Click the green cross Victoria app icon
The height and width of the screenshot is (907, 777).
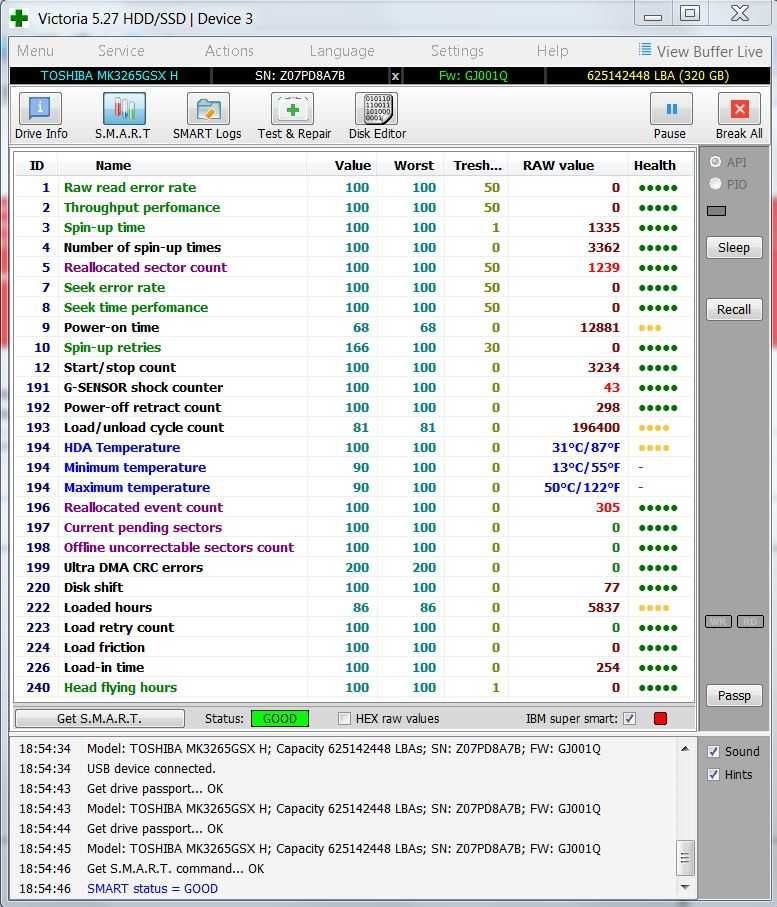pyautogui.click(x=19, y=19)
